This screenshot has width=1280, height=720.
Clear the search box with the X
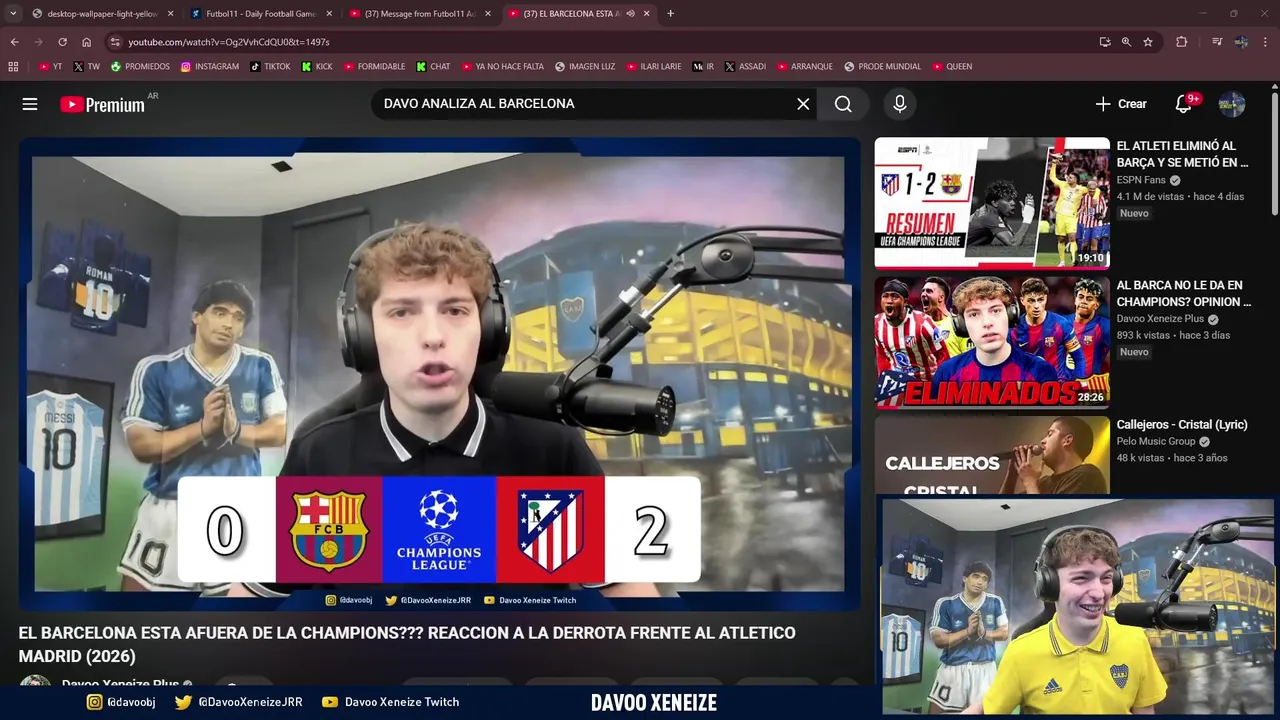803,104
